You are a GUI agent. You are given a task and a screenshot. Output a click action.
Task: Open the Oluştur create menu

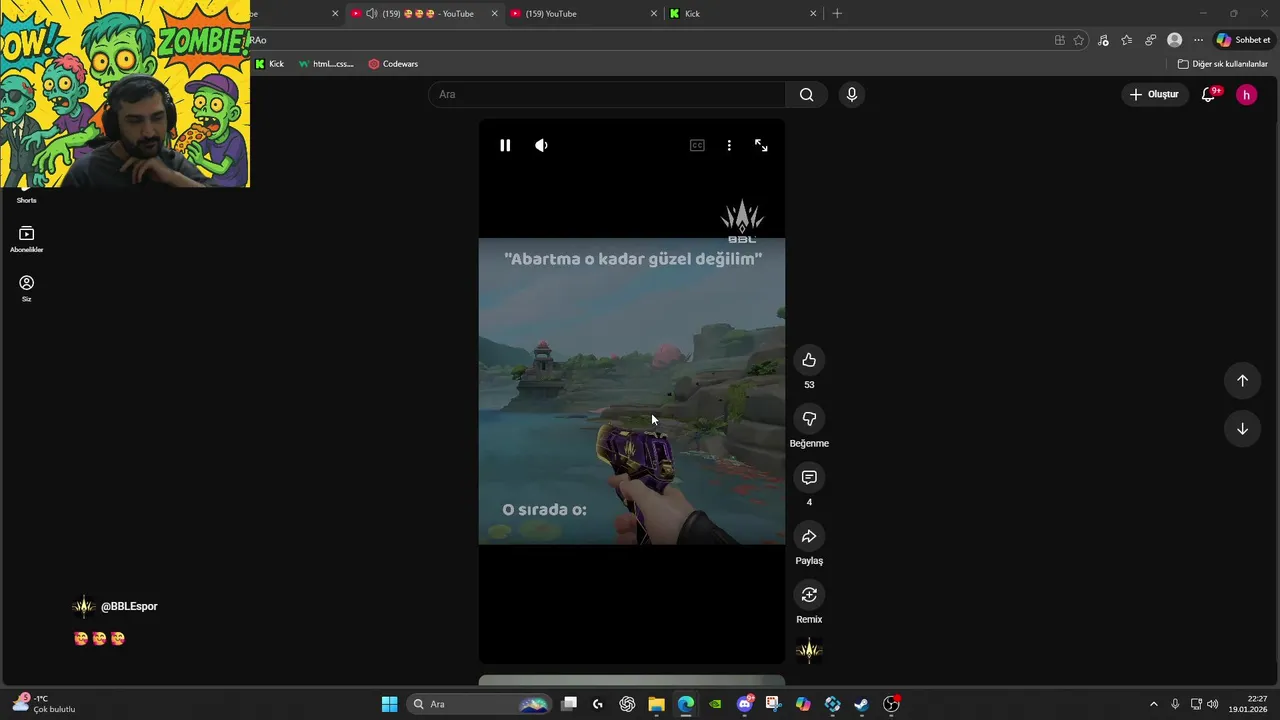pyautogui.click(x=1154, y=94)
